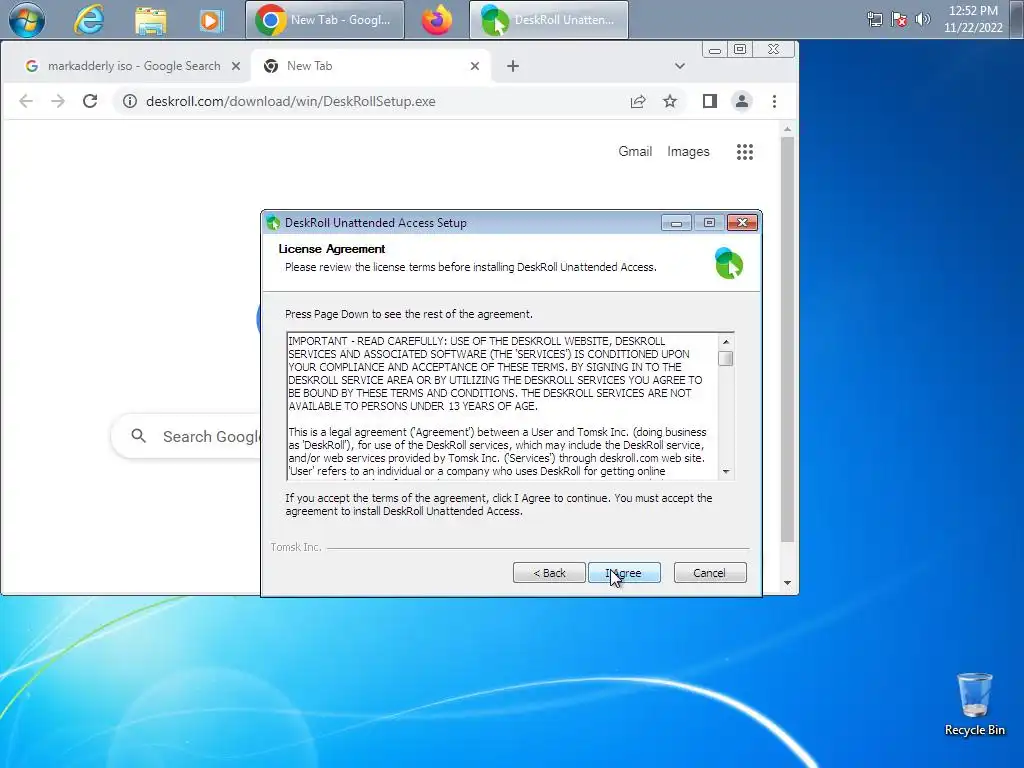Click the Back button in setup
This screenshot has height=768, width=1024.
tap(549, 573)
